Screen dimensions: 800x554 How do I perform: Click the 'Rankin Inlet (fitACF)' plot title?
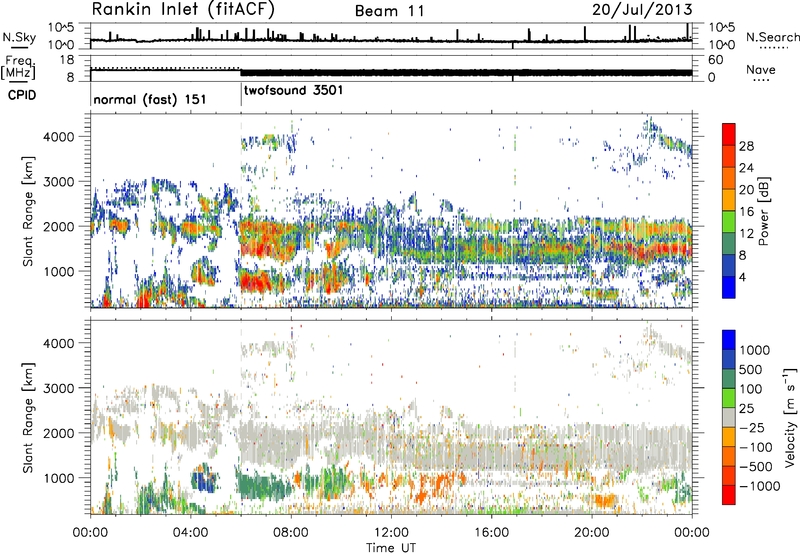click(183, 9)
